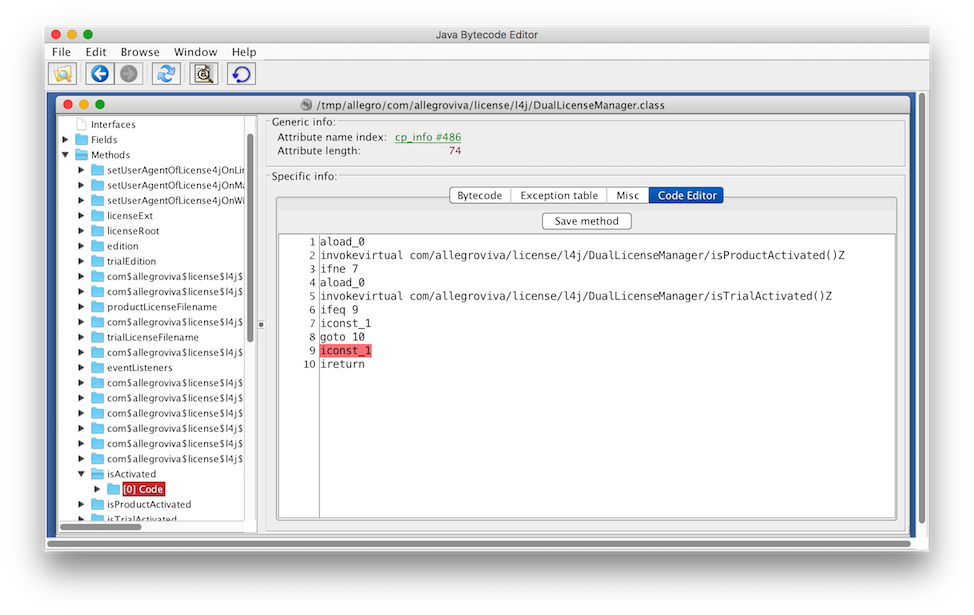The width and height of the screenshot is (974, 615).
Task: Click the isActivated folder icon
Action: 98,474
